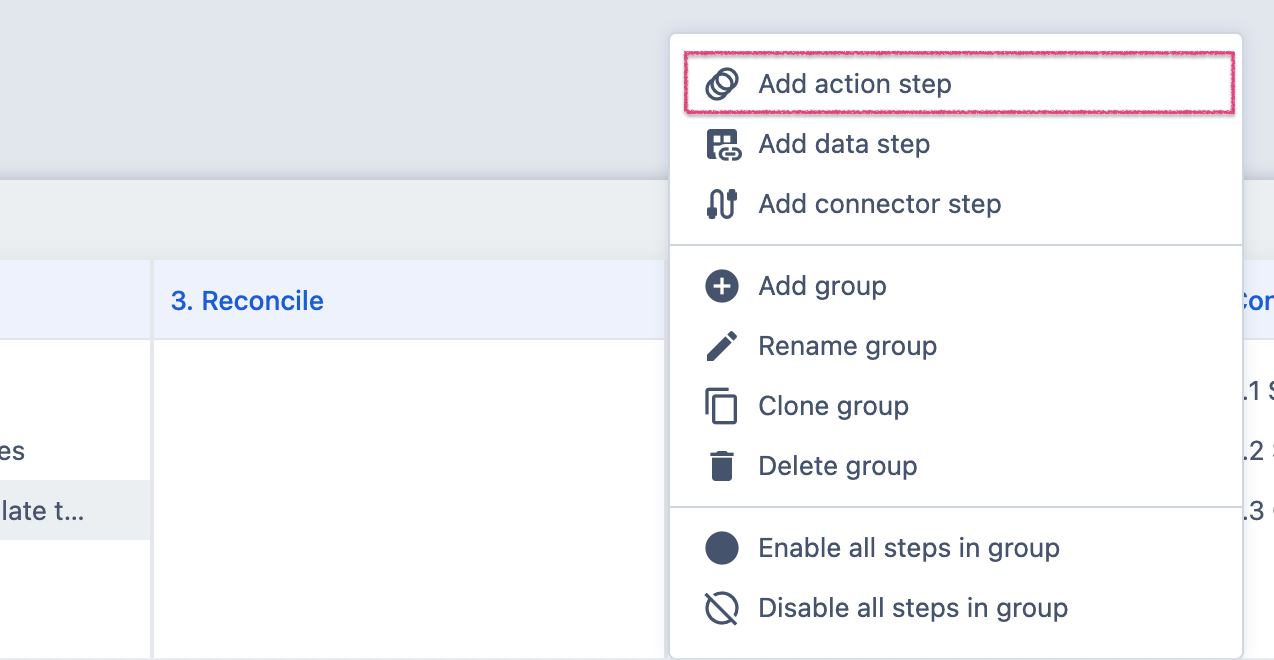Click the connector step plug icon
Image resolution: width=1274 pixels, height=660 pixels.
click(x=721, y=204)
